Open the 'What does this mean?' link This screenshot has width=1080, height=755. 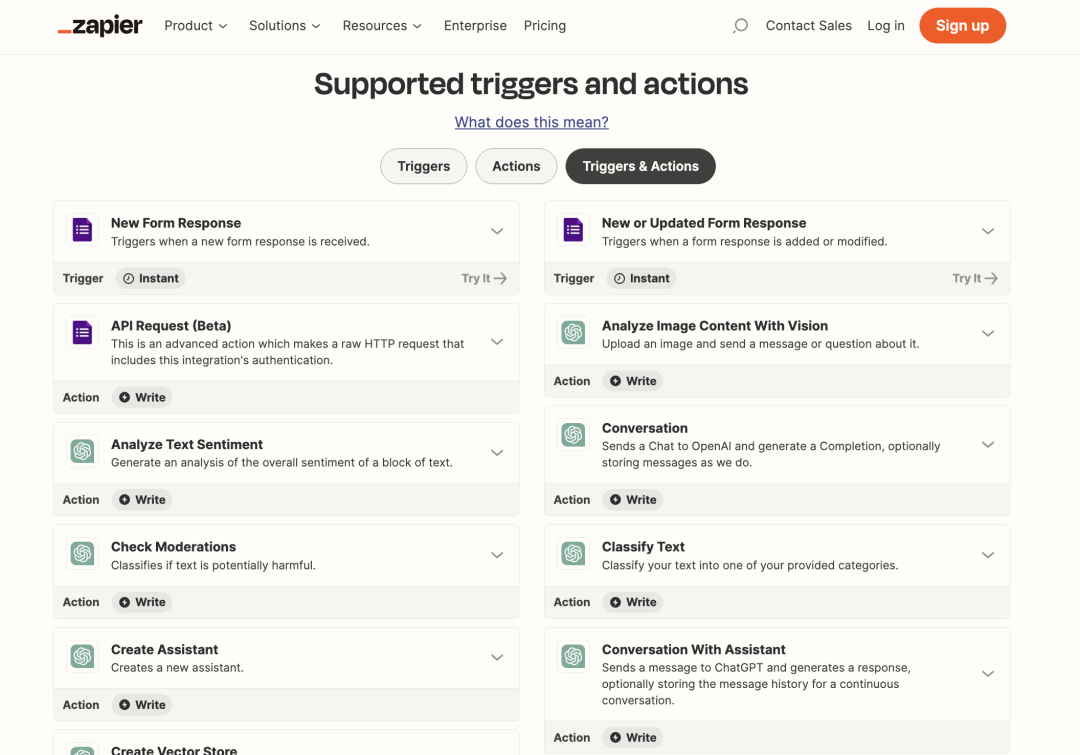[x=532, y=122]
